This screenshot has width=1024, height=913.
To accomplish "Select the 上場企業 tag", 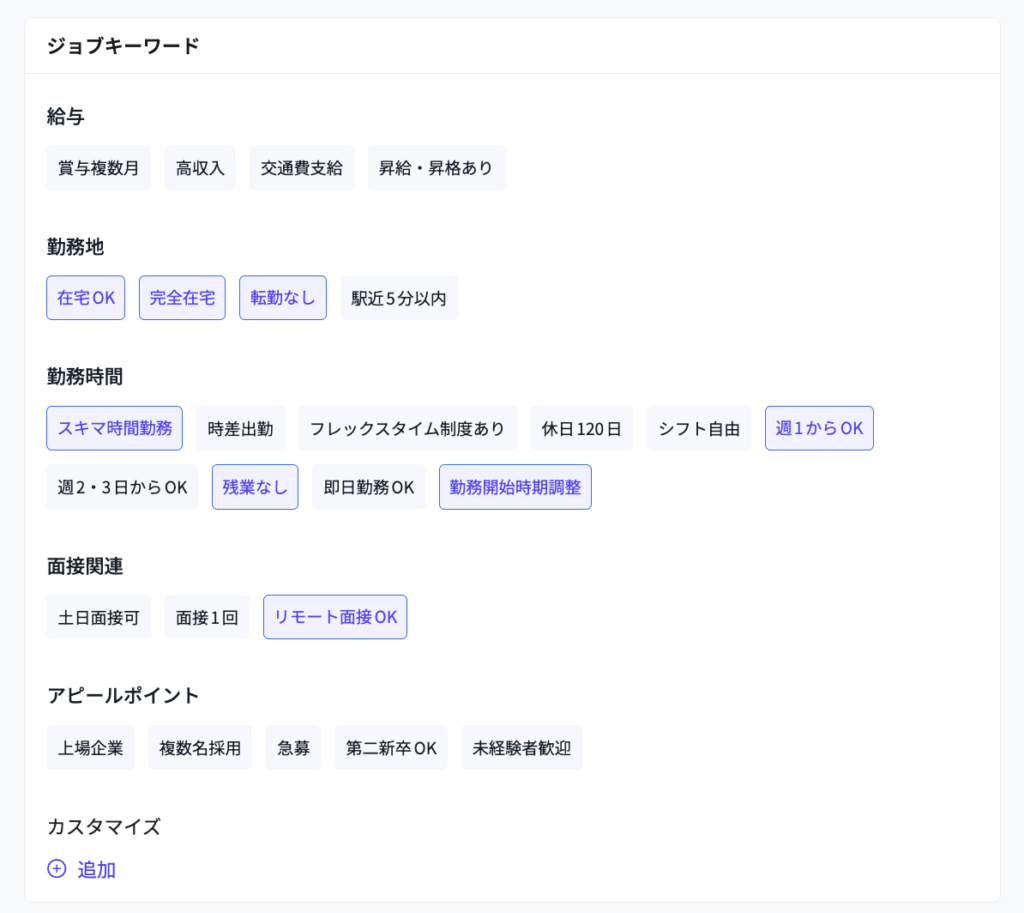I will (x=90, y=748).
